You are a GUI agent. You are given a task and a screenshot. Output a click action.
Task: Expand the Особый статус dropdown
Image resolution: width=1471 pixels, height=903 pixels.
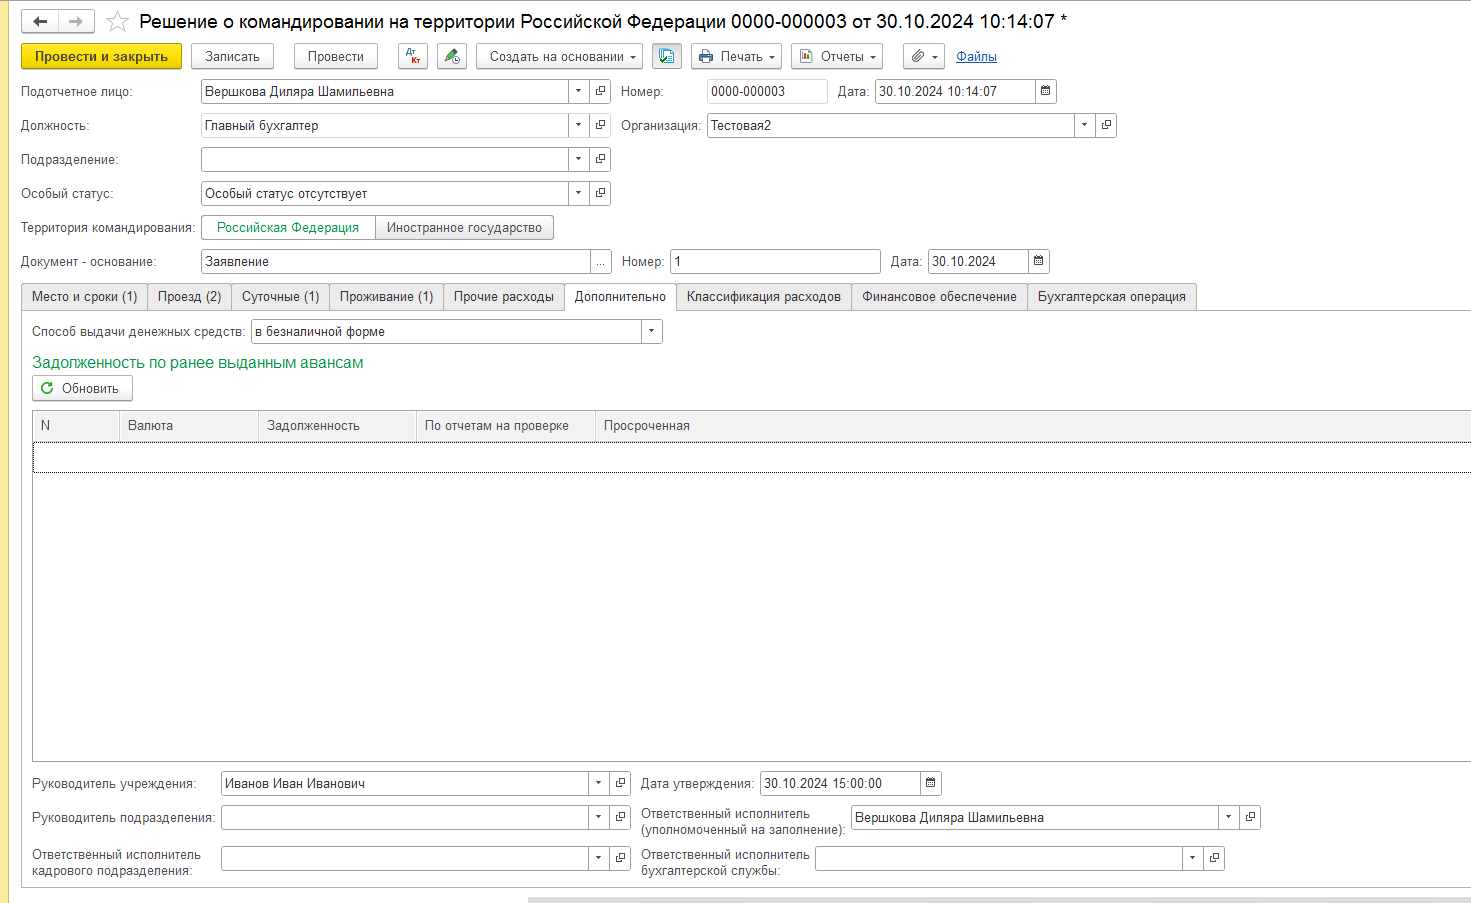(x=578, y=193)
